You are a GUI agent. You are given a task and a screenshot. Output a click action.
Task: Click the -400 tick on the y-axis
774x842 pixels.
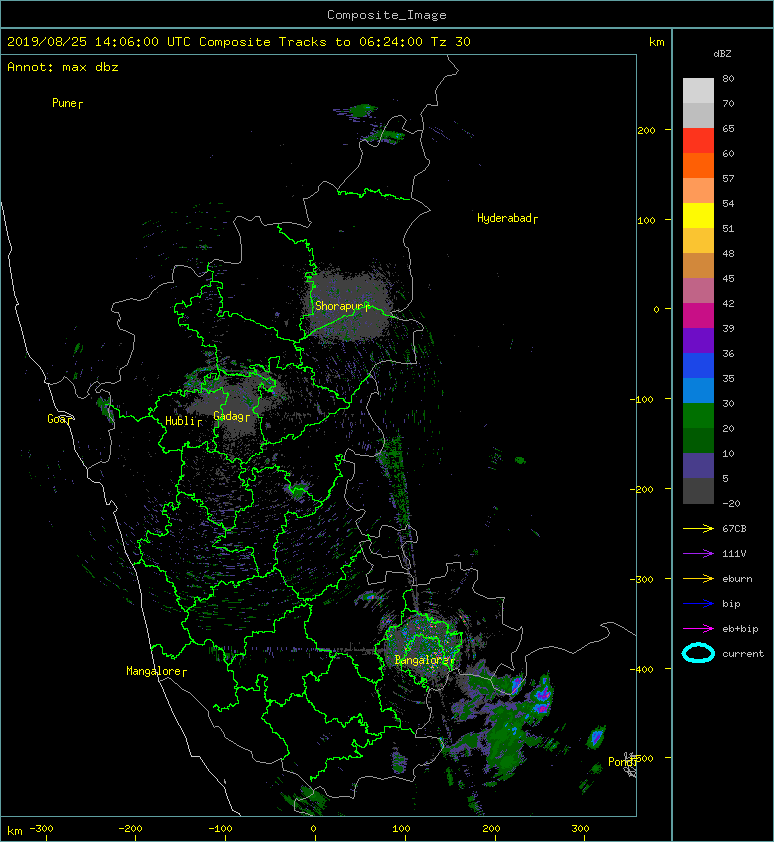coord(641,669)
